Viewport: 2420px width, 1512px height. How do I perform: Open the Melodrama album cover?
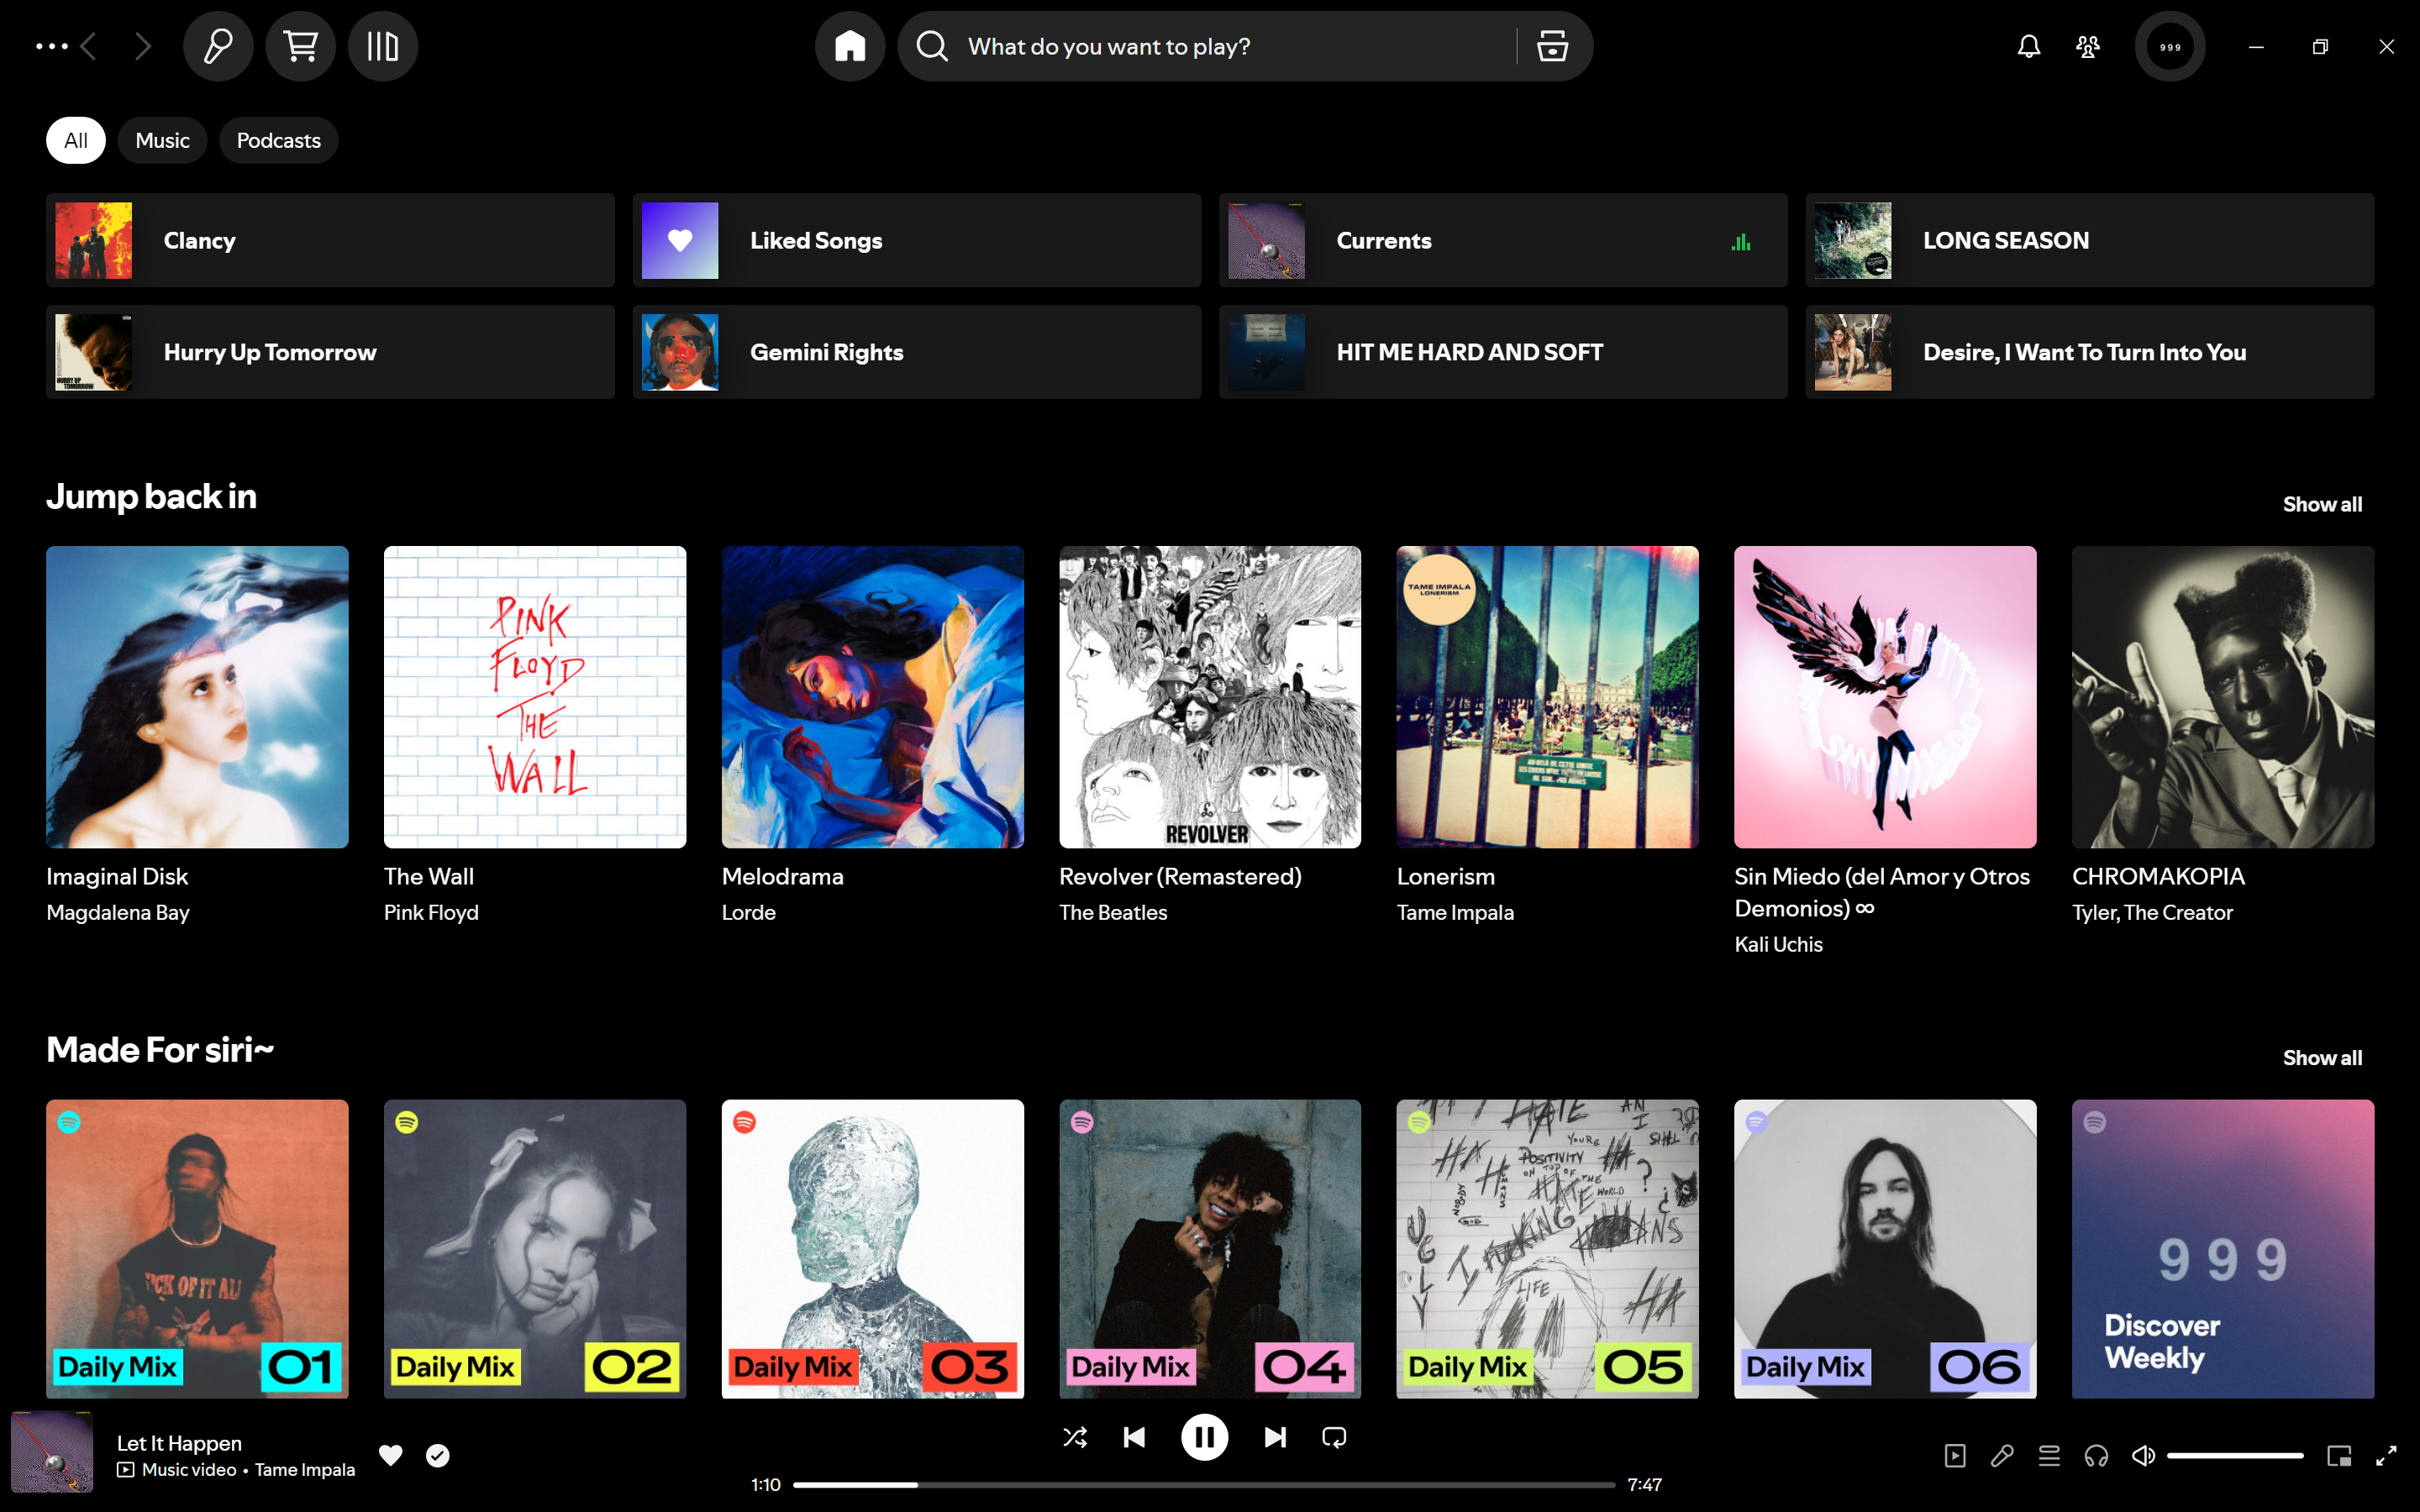872,697
